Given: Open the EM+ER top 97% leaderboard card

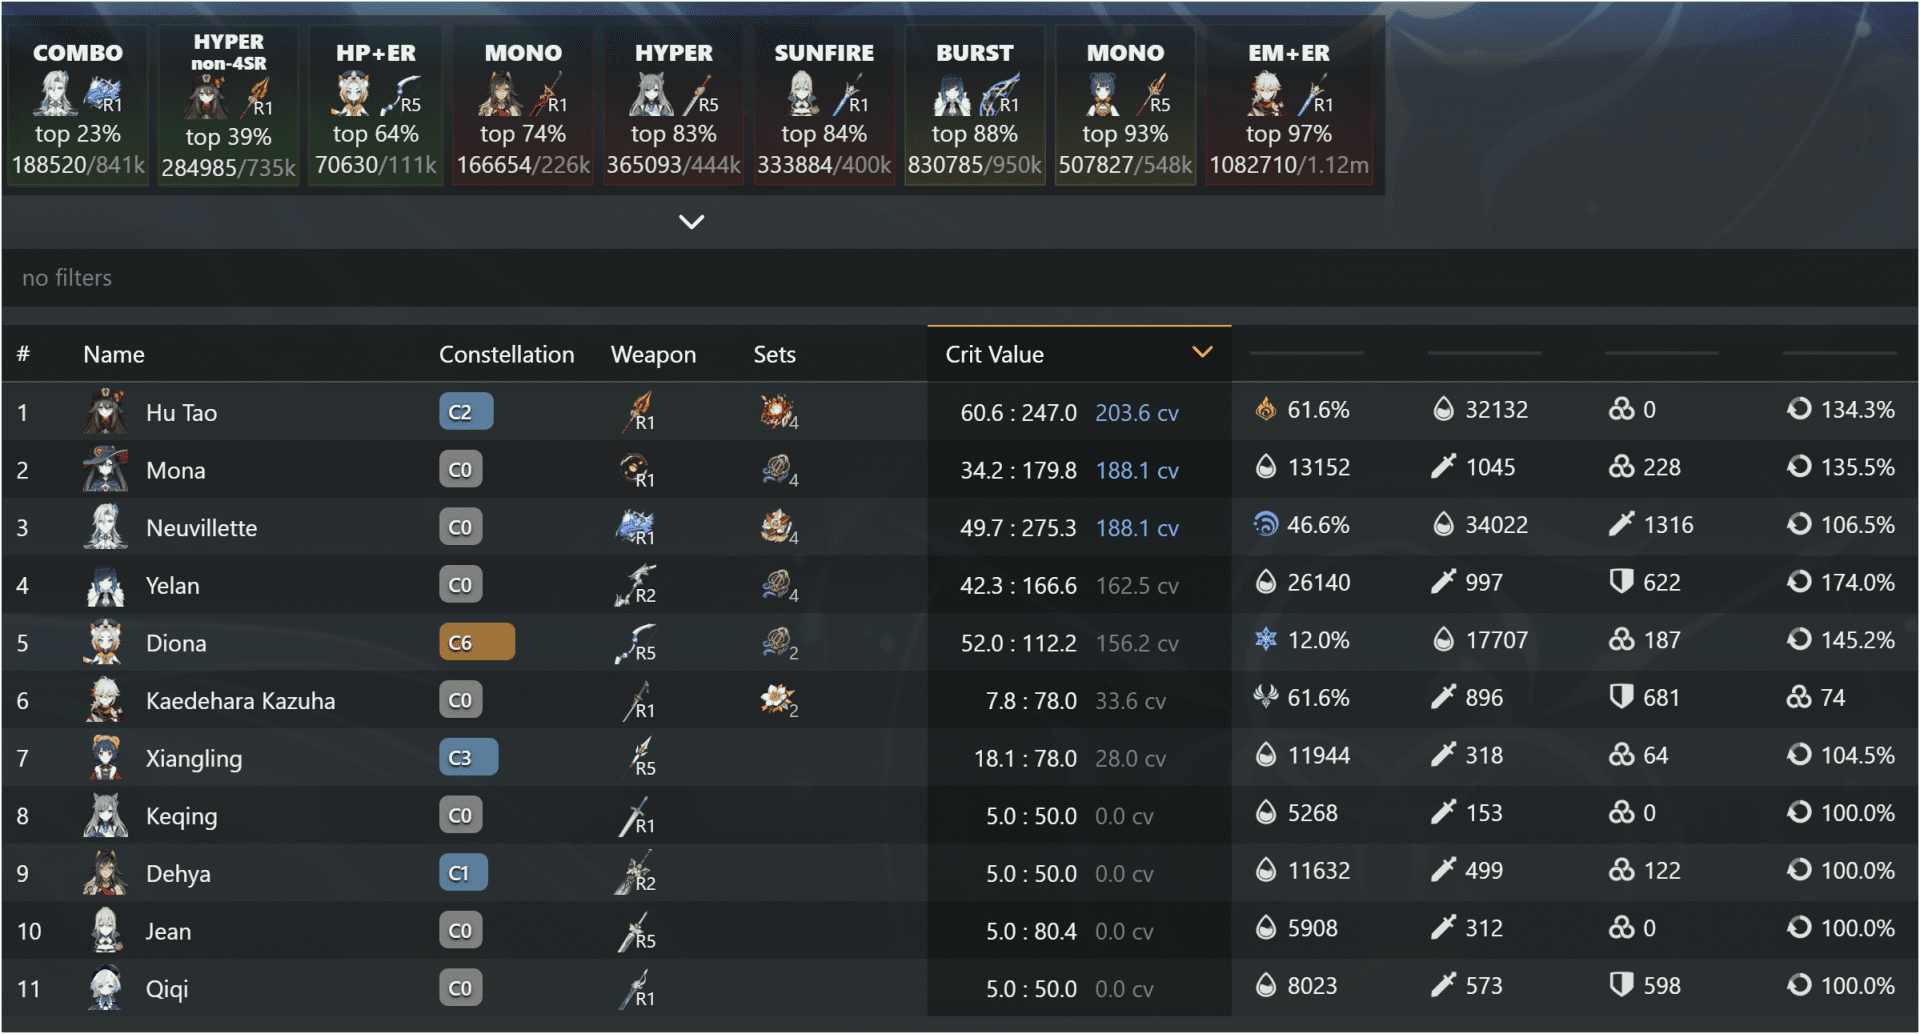Looking at the screenshot, I should tap(1288, 107).
